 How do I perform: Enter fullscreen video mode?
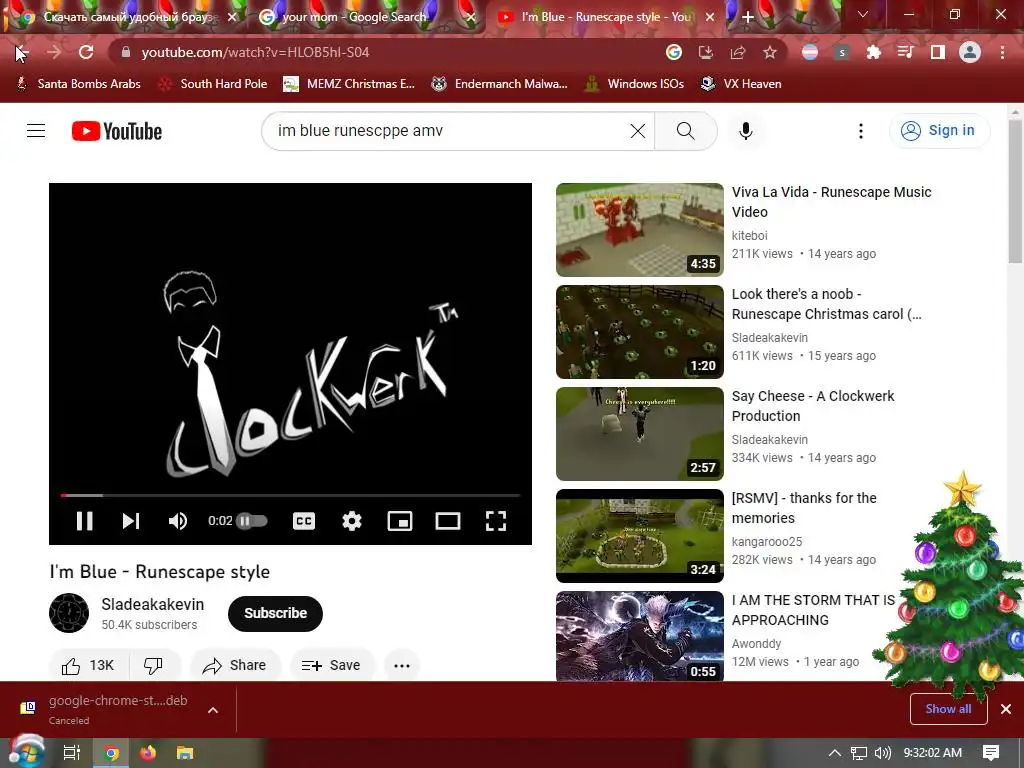point(496,521)
